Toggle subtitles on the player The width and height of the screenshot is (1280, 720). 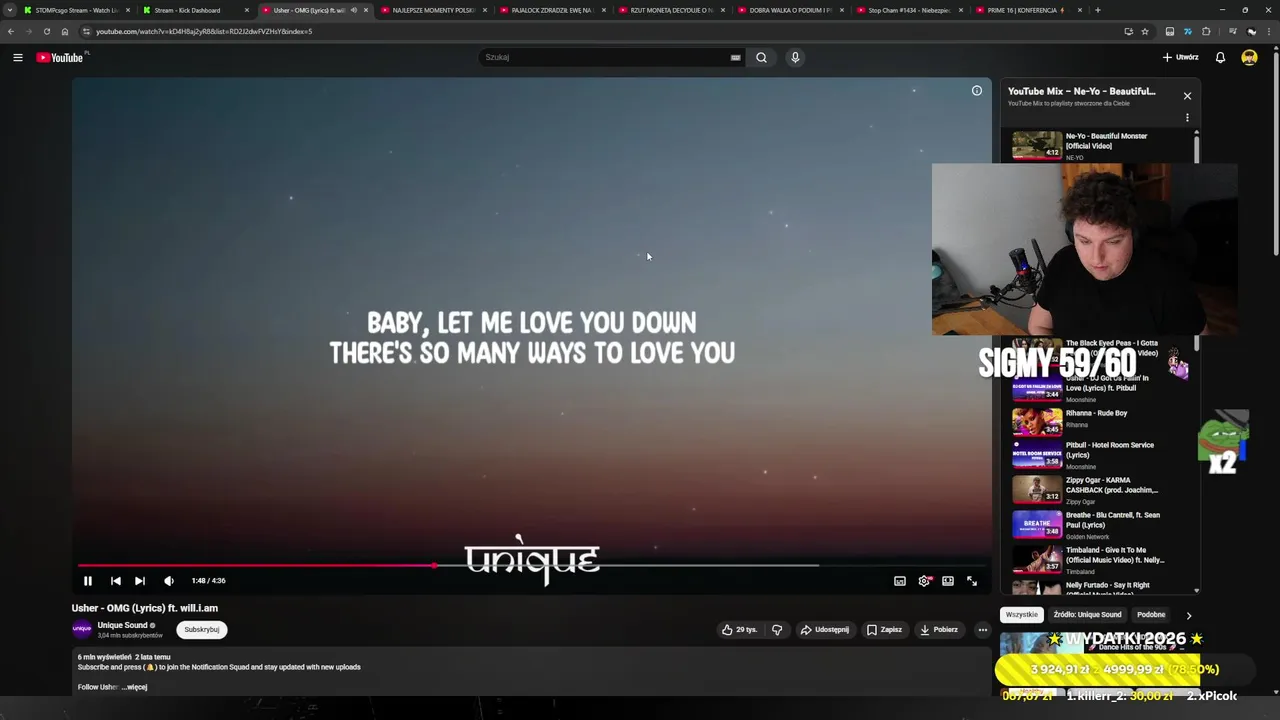(900, 581)
